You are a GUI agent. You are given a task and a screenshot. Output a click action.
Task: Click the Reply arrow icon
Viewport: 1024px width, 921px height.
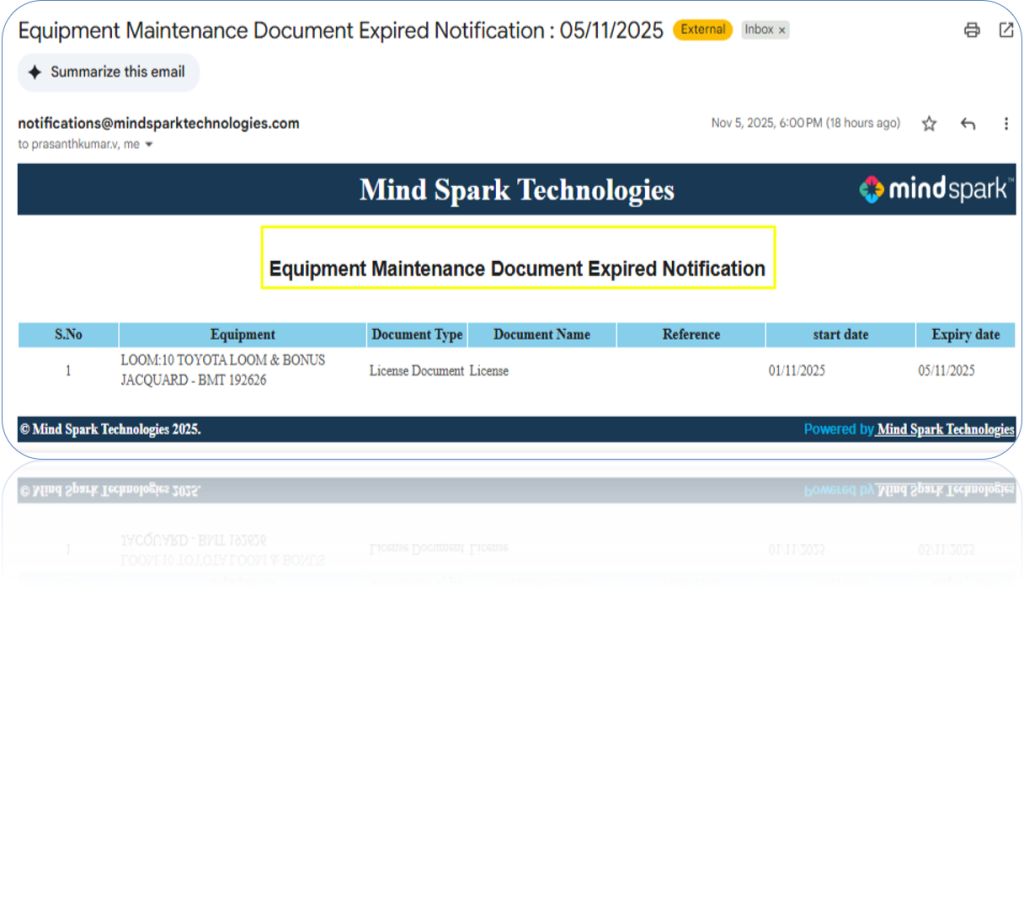point(967,124)
